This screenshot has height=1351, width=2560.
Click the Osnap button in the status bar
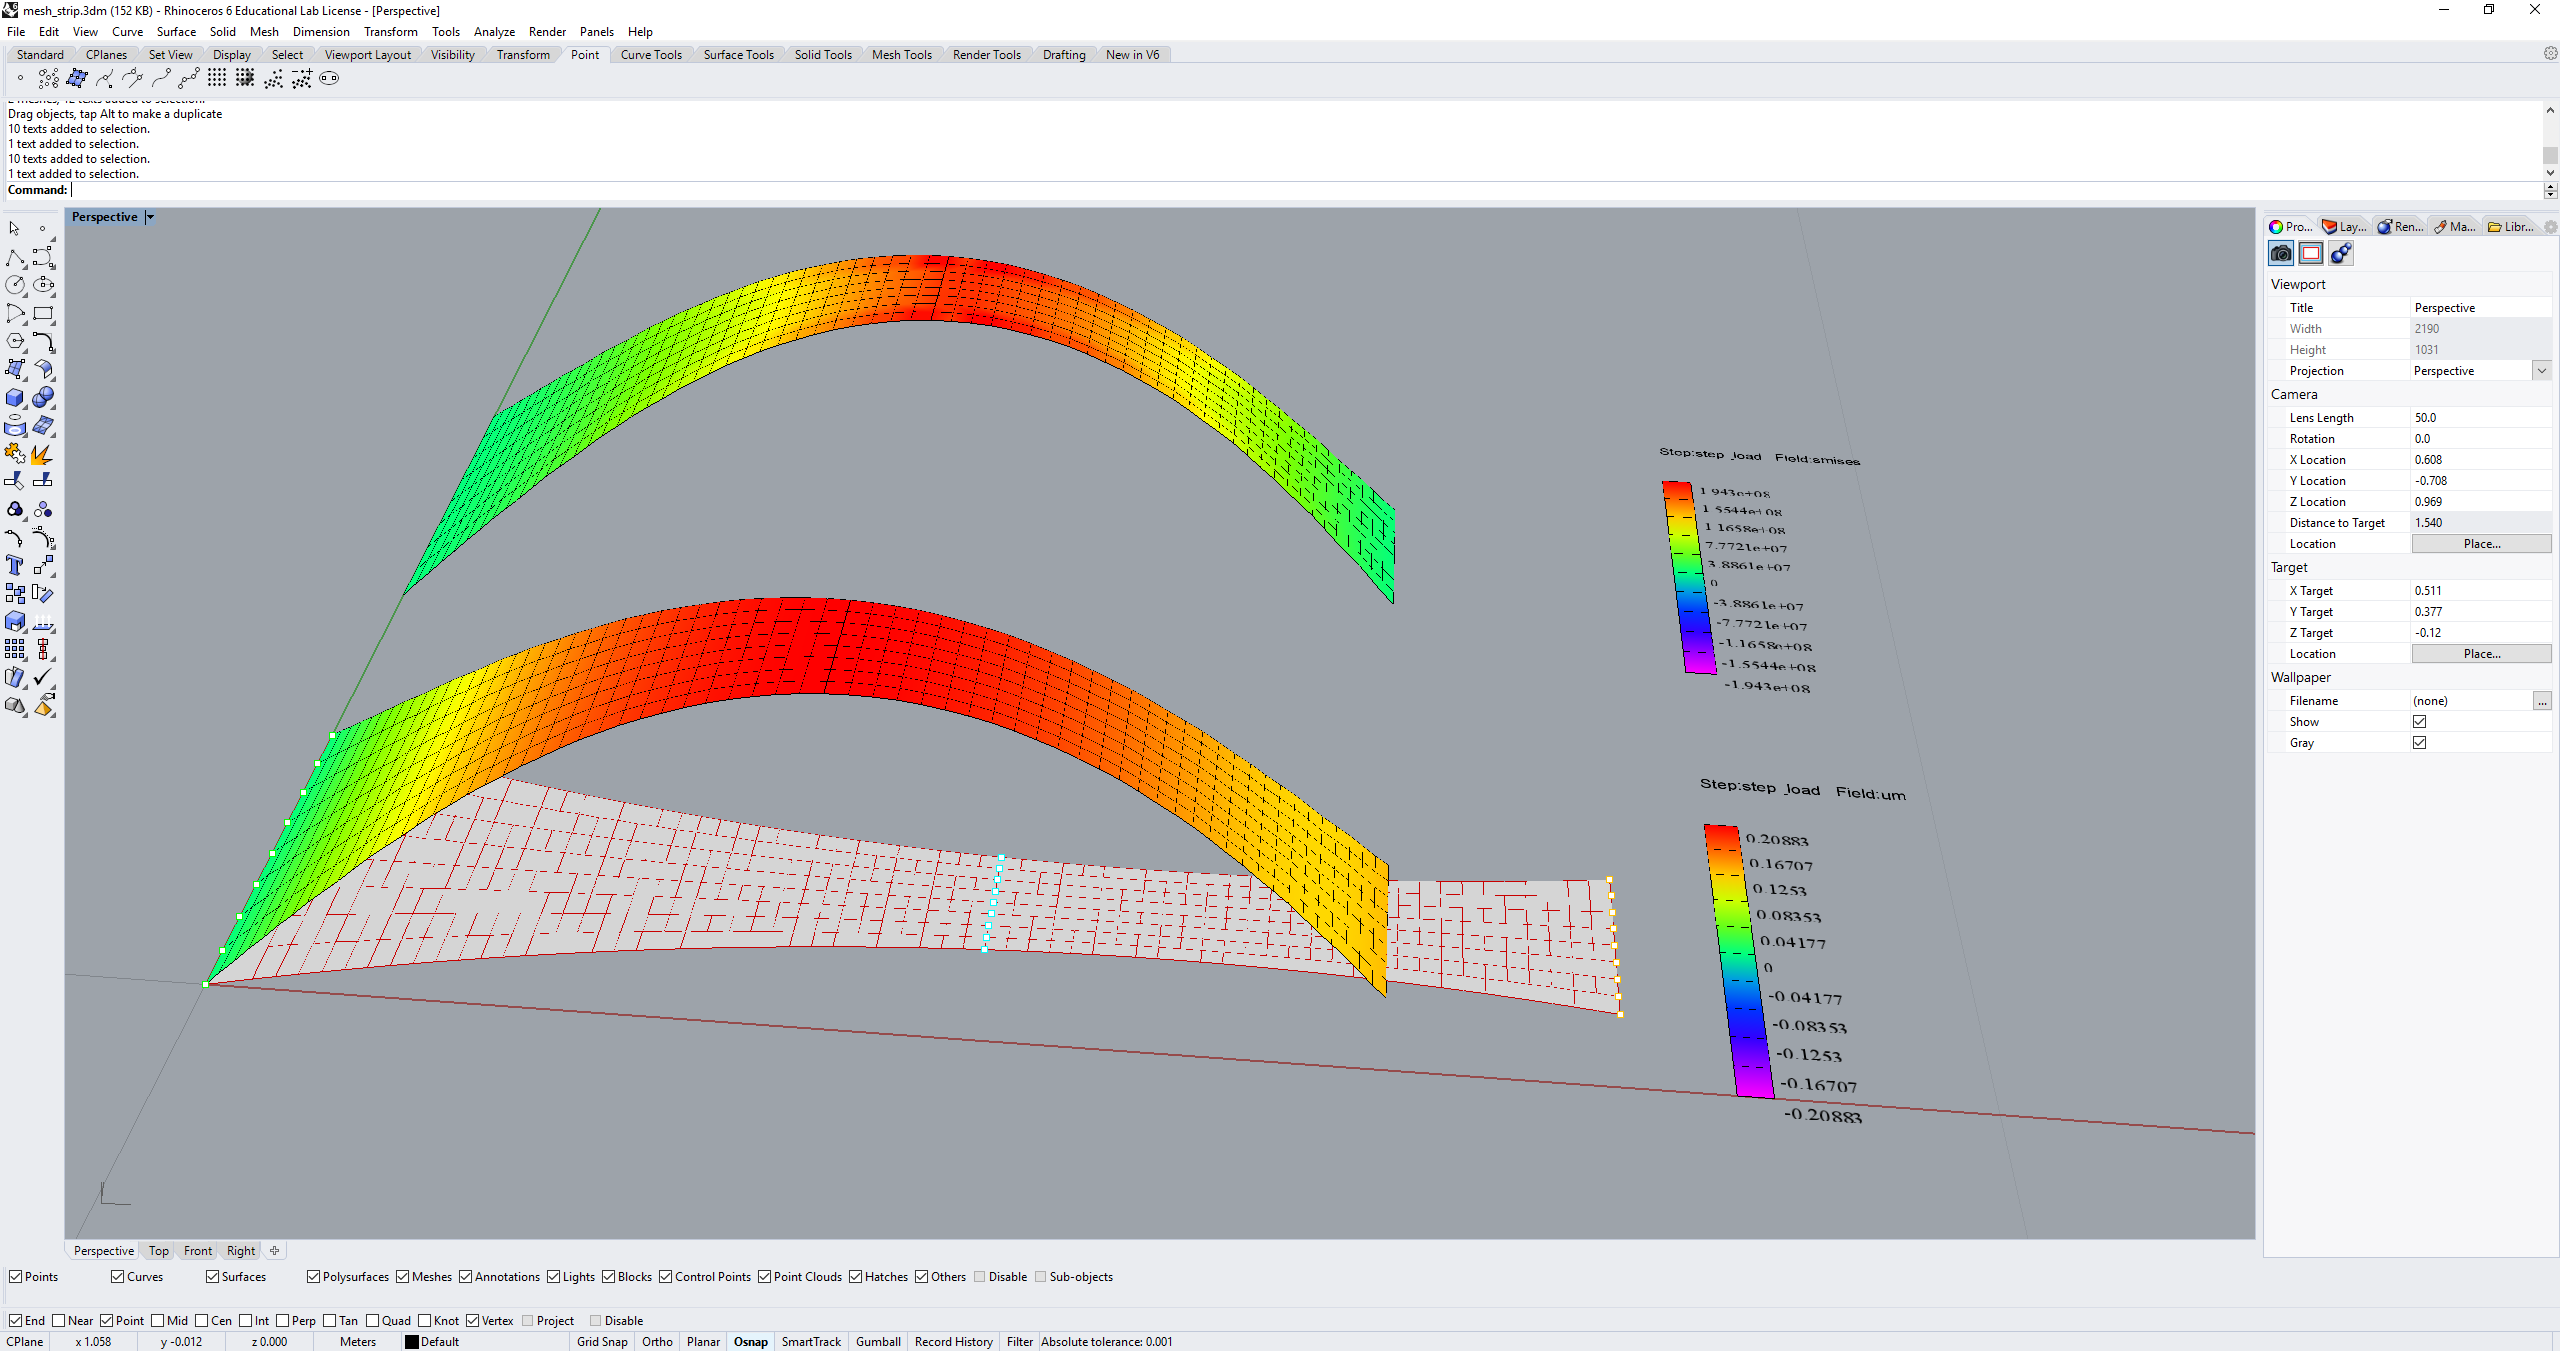[x=749, y=1341]
